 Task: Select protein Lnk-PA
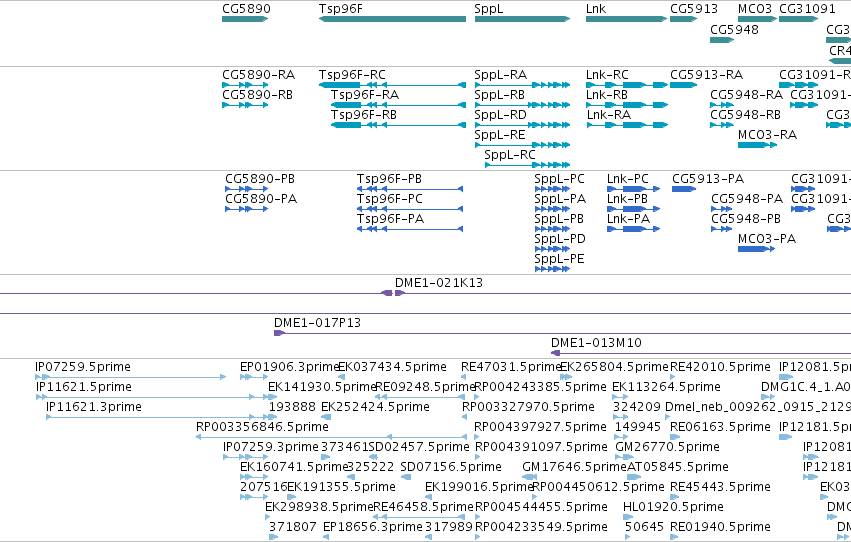633,229
